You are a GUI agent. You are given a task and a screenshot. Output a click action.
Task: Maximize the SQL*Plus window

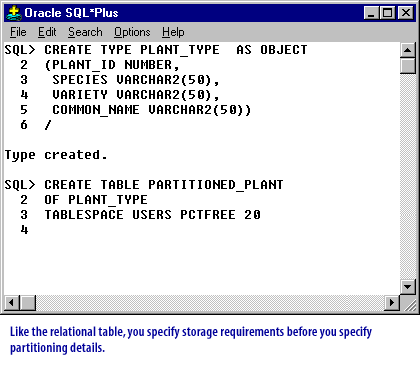point(387,13)
